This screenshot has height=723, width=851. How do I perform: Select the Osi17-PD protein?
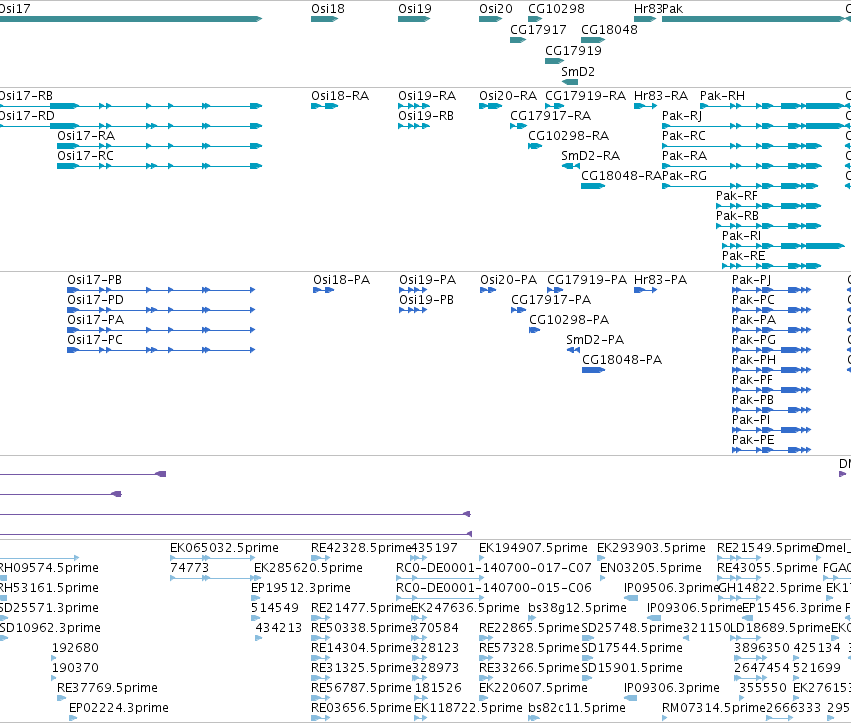coord(161,310)
